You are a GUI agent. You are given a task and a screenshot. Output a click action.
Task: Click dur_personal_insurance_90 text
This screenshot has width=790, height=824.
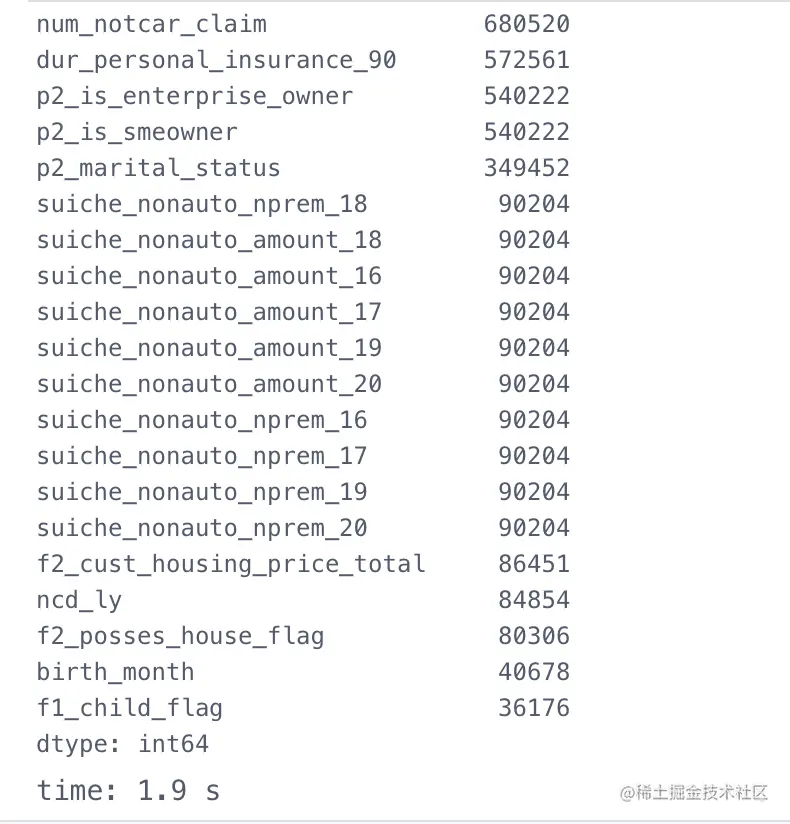(217, 60)
